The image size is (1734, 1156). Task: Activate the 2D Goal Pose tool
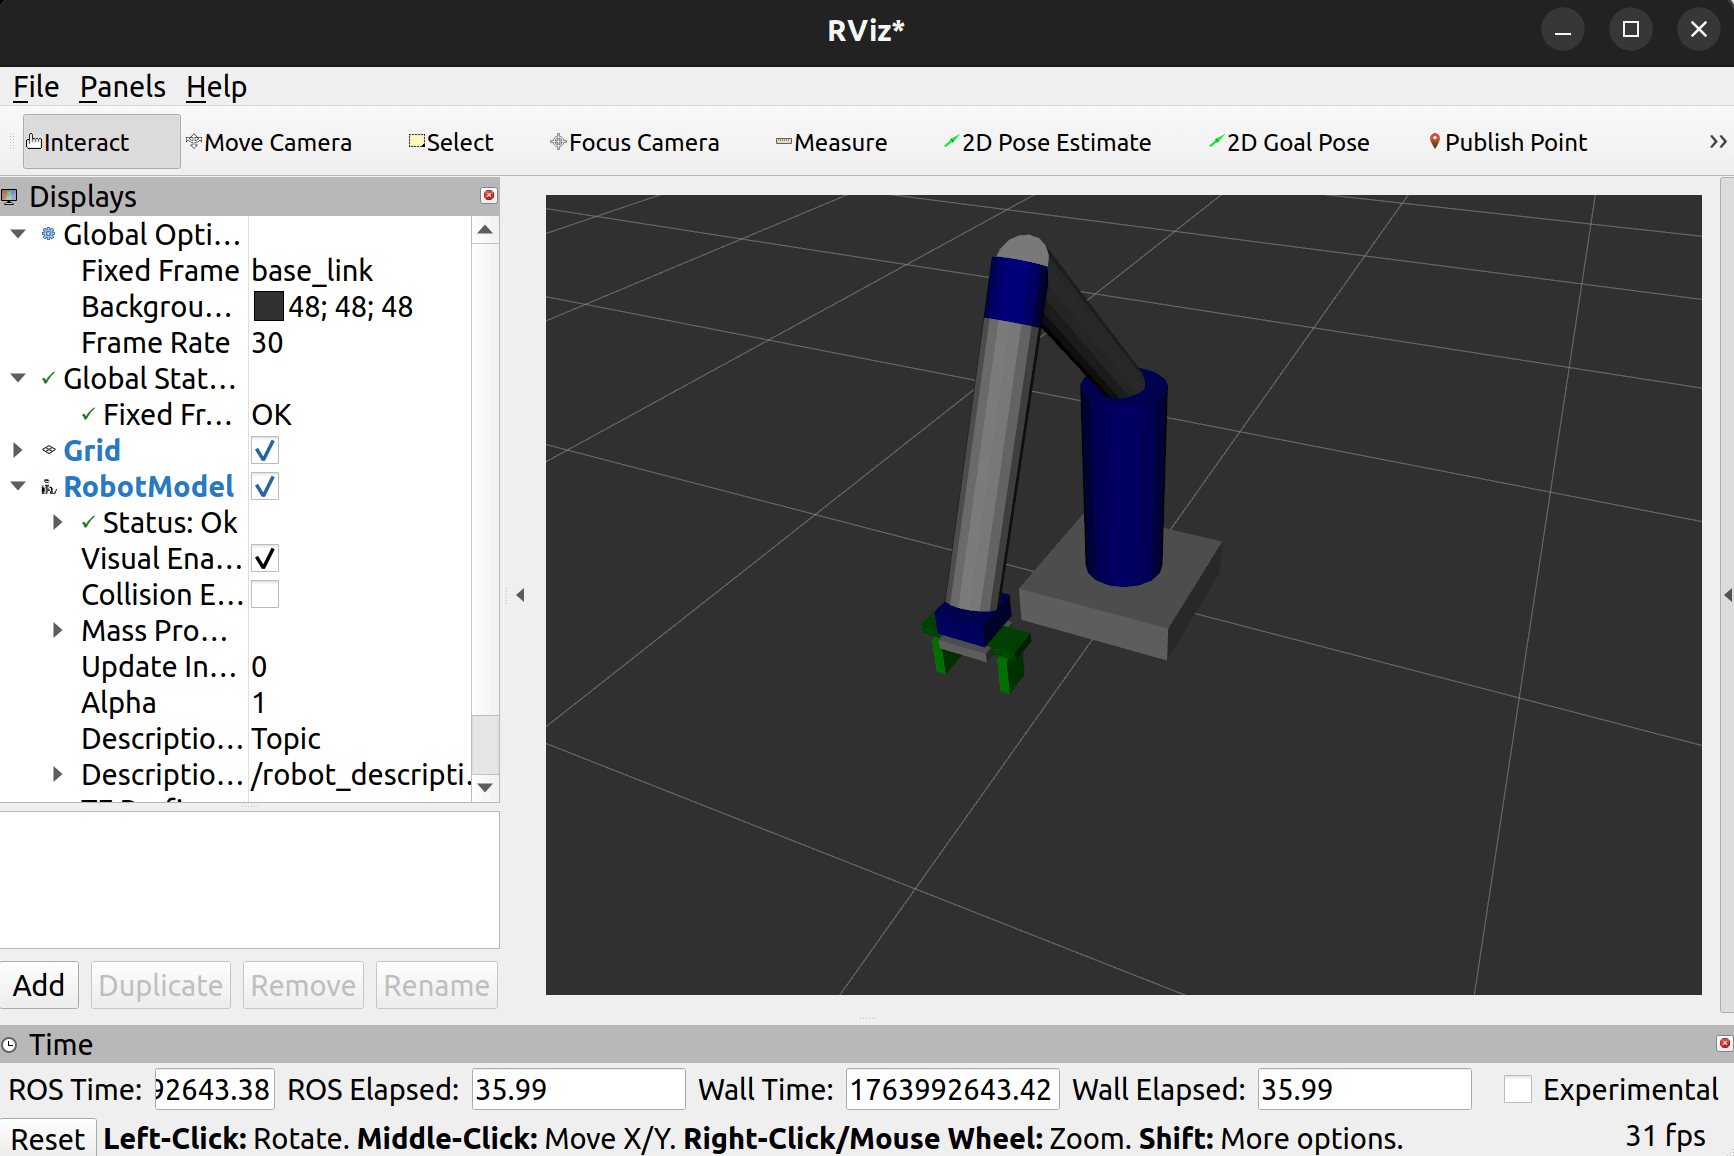click(x=1289, y=142)
